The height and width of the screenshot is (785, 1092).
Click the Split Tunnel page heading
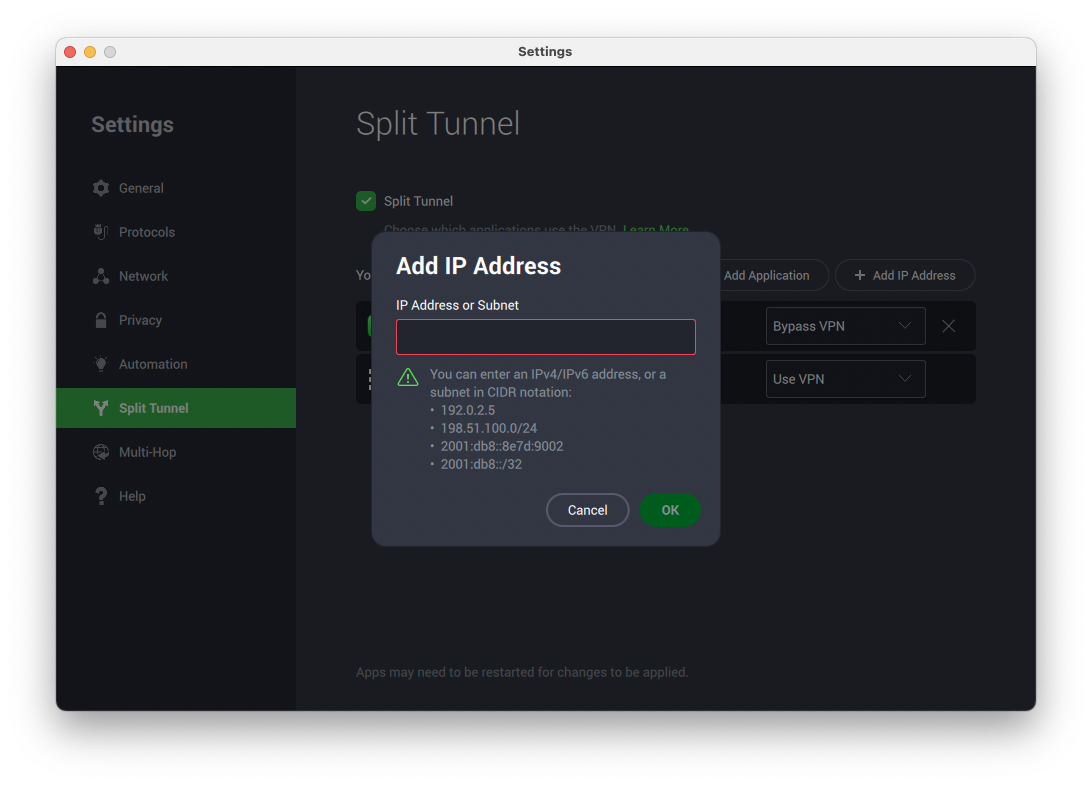pos(438,124)
